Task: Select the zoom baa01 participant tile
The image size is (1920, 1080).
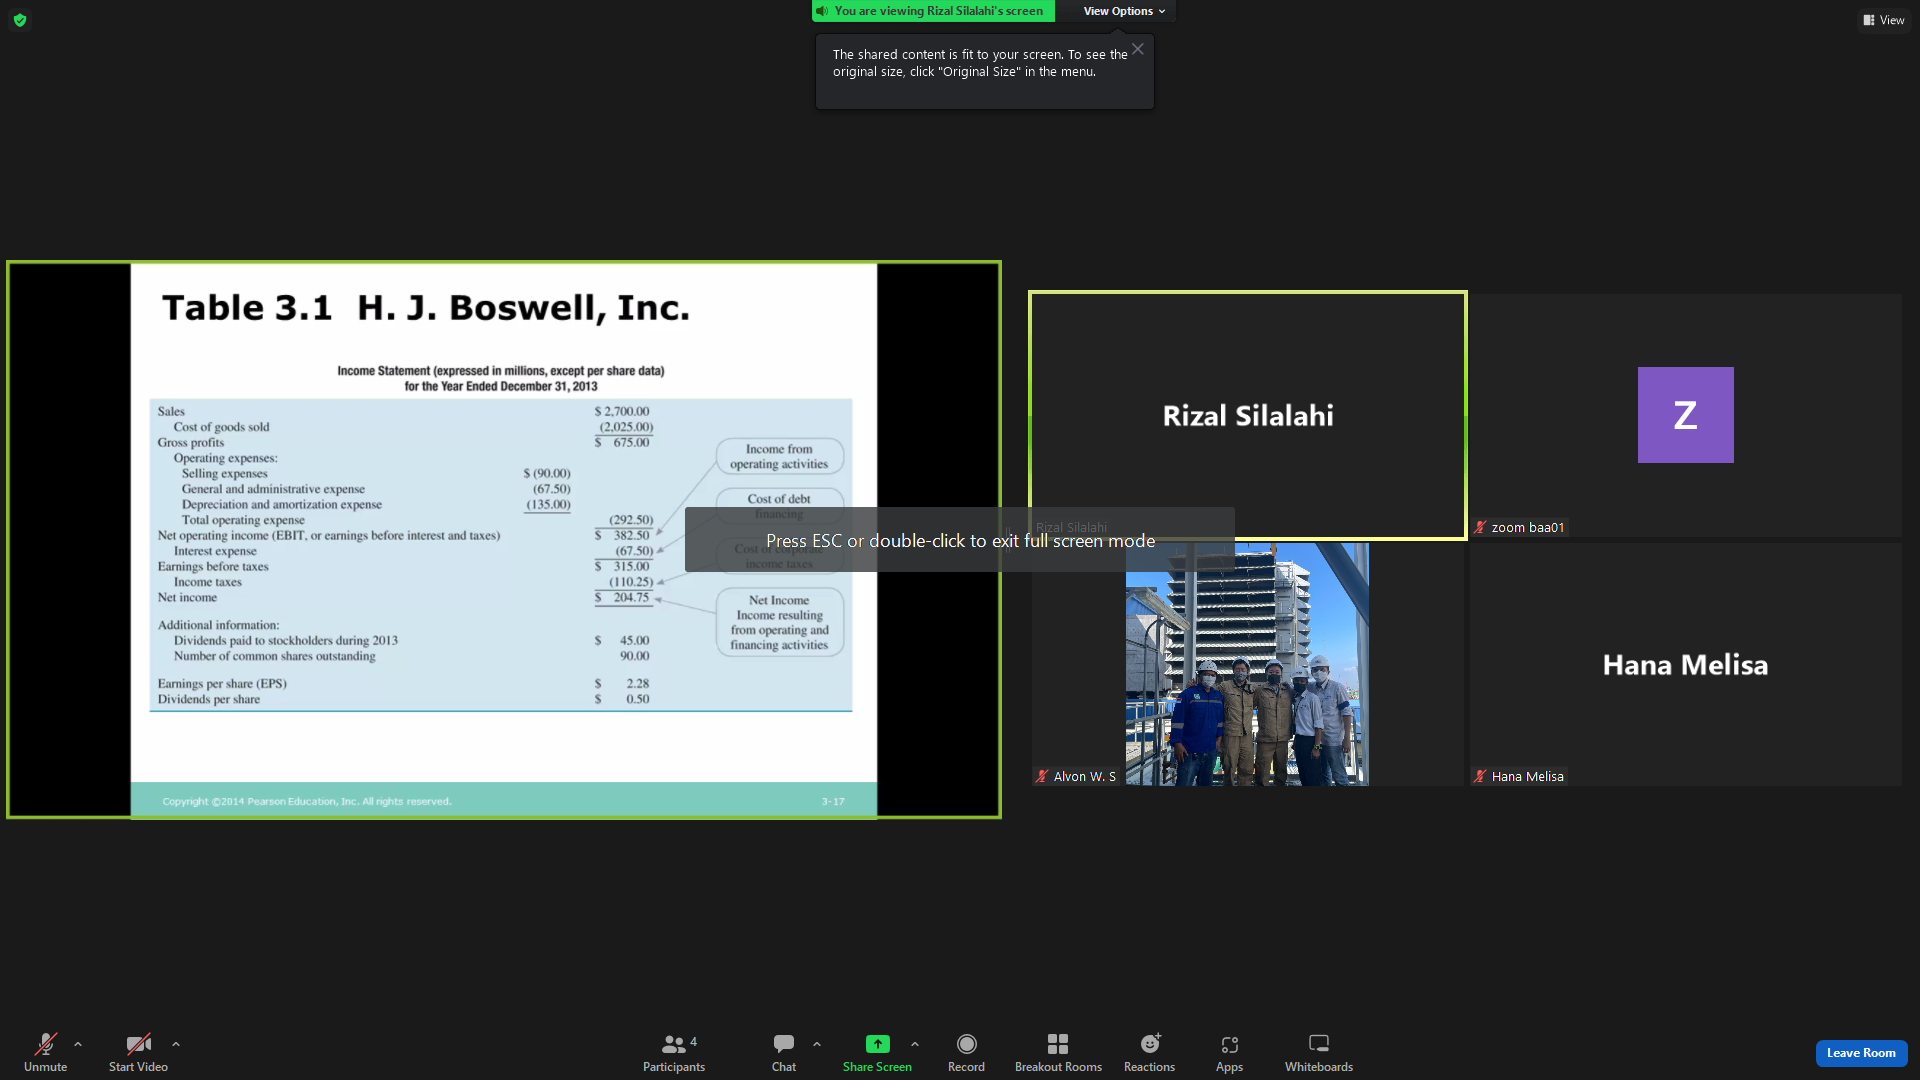Action: (1686, 415)
